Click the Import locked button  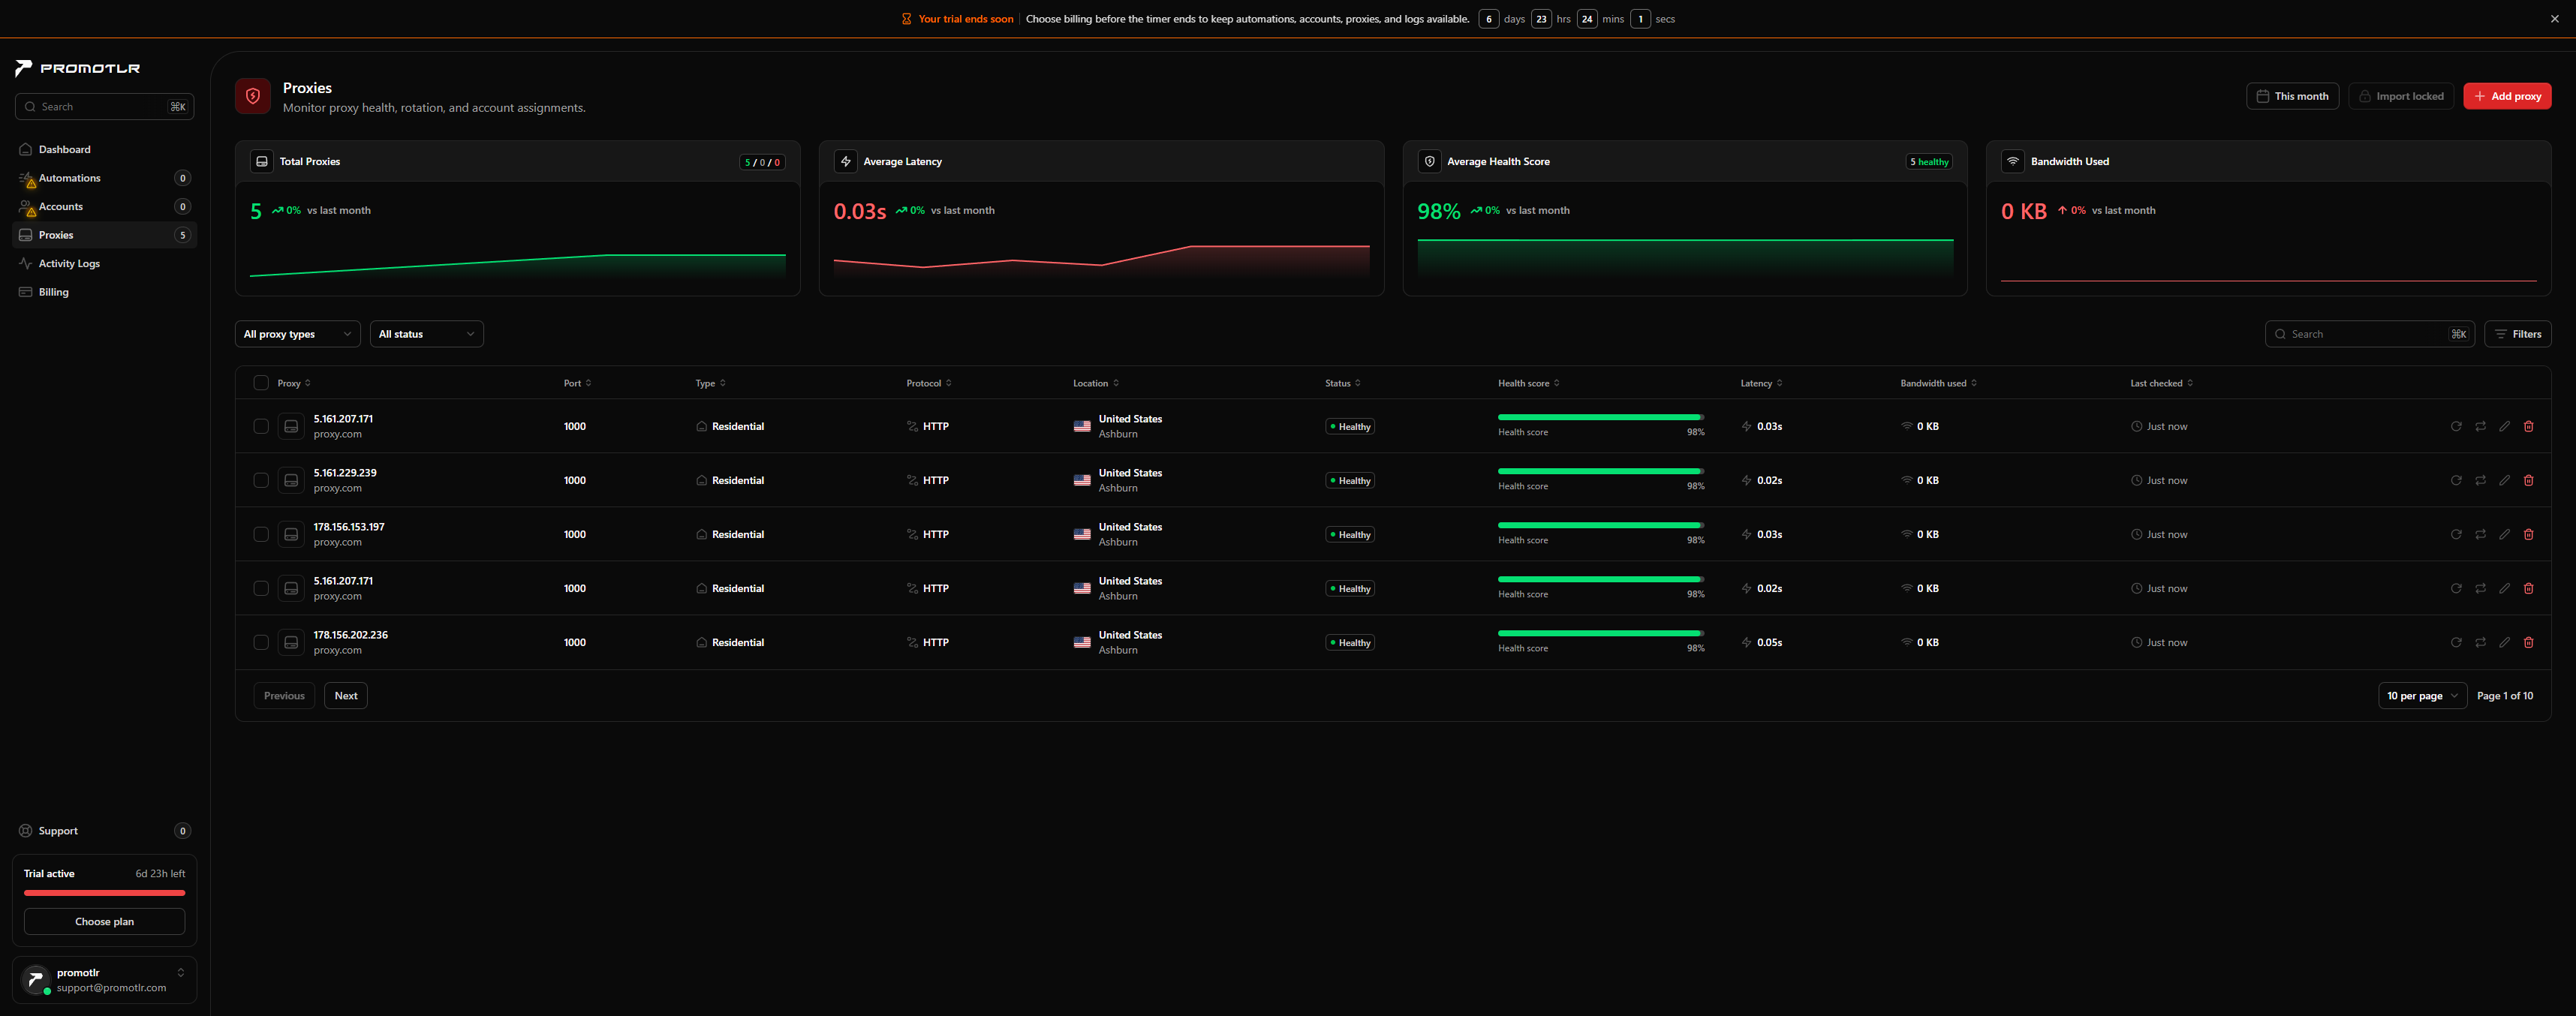point(2400,96)
